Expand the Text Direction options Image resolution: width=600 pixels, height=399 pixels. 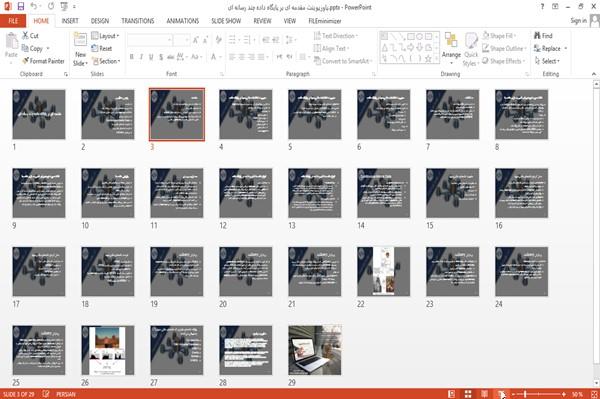coord(336,36)
